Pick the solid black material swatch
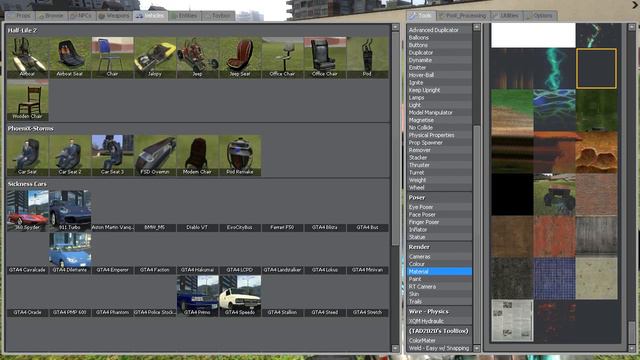Screen dimensions: 640x360 [512, 194]
